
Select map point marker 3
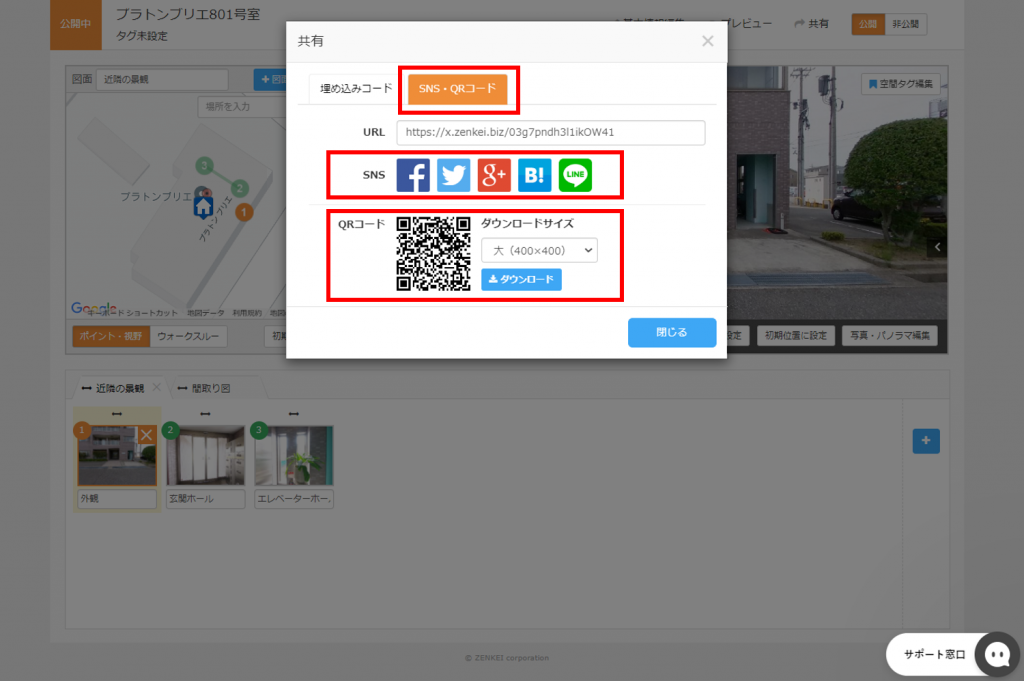[204, 166]
